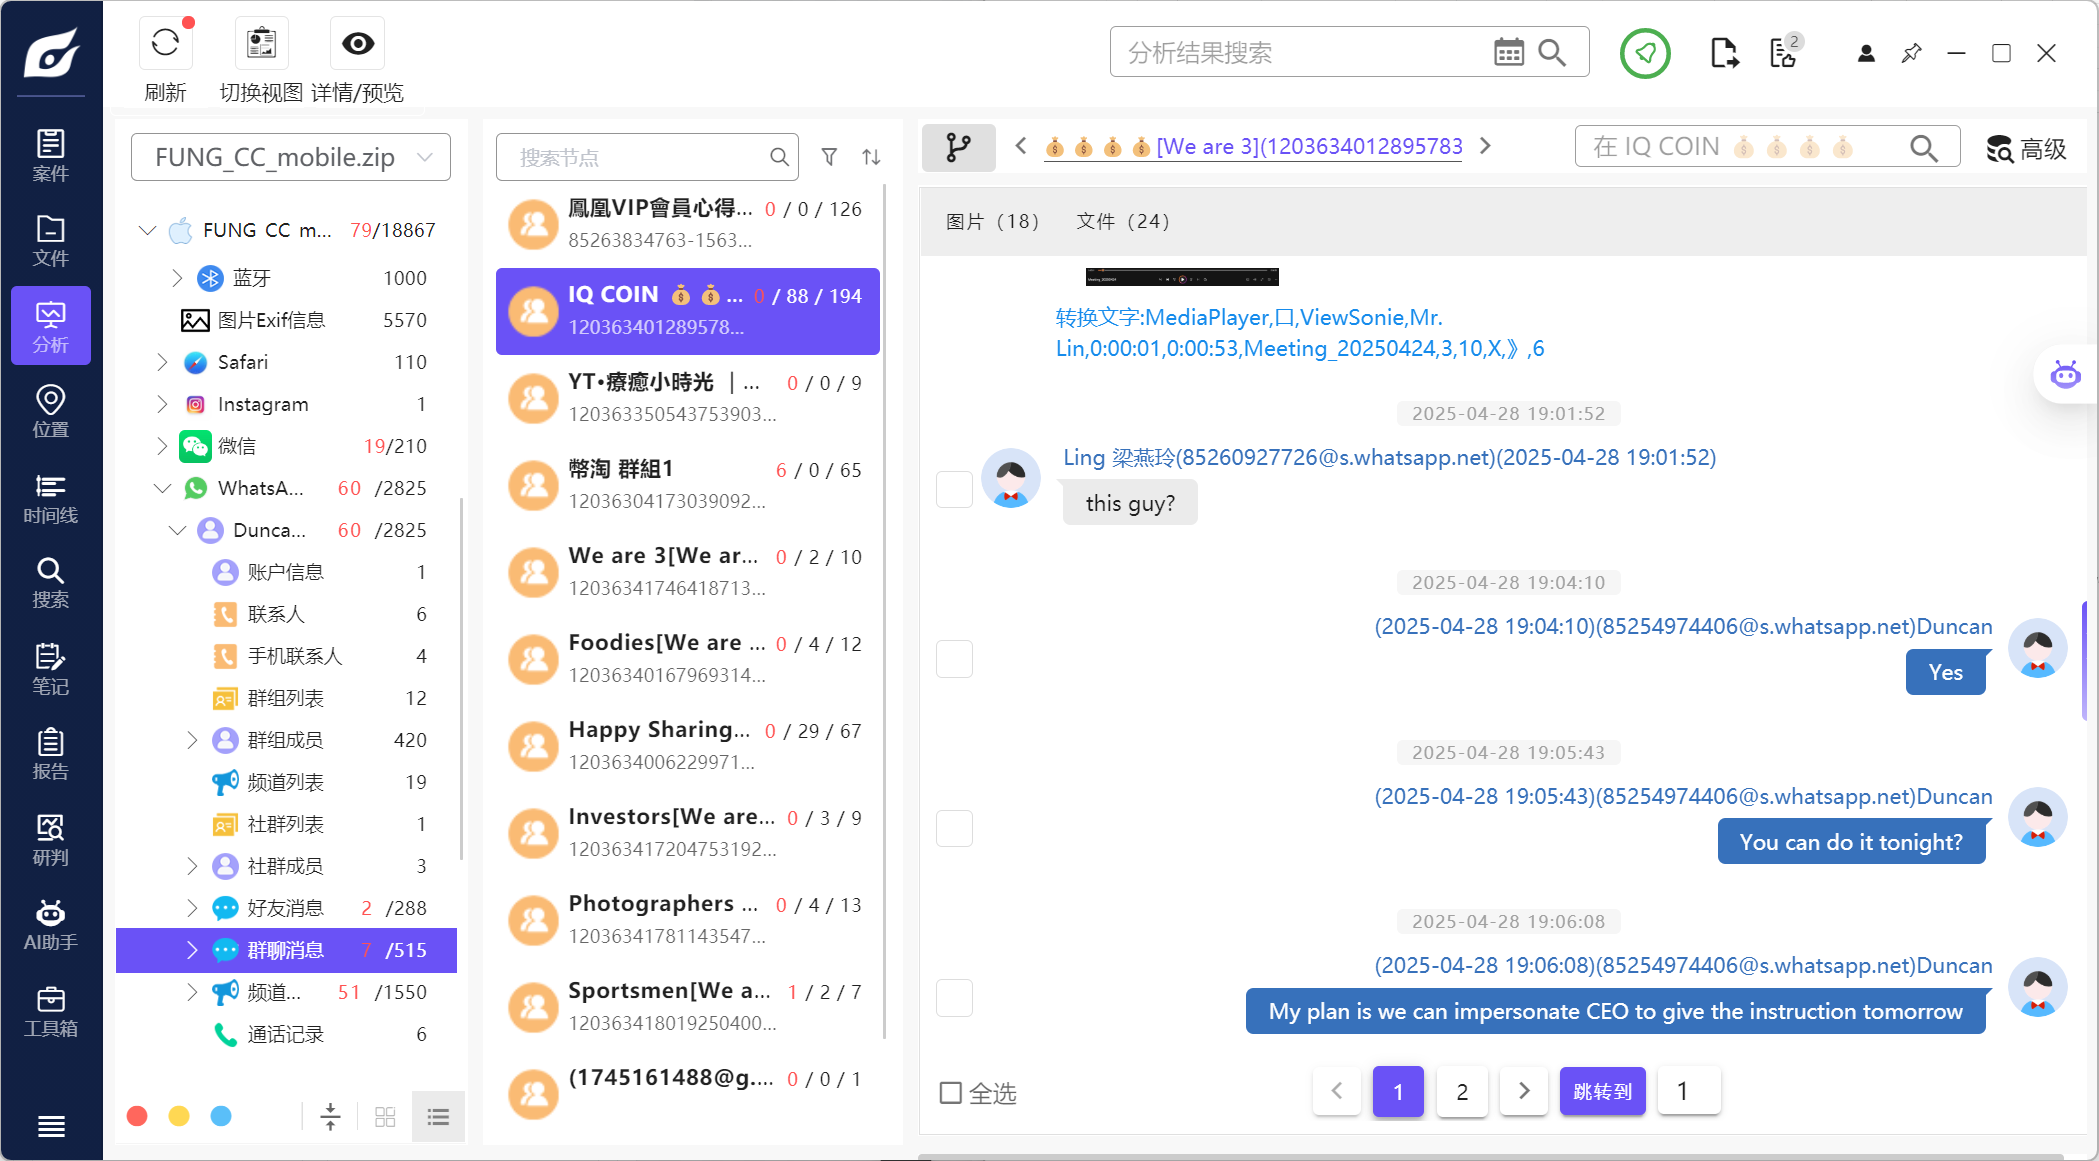2099x1161 pixels.
Task: Click the Refresh (刷新) icon
Action: pyautogui.click(x=165, y=44)
